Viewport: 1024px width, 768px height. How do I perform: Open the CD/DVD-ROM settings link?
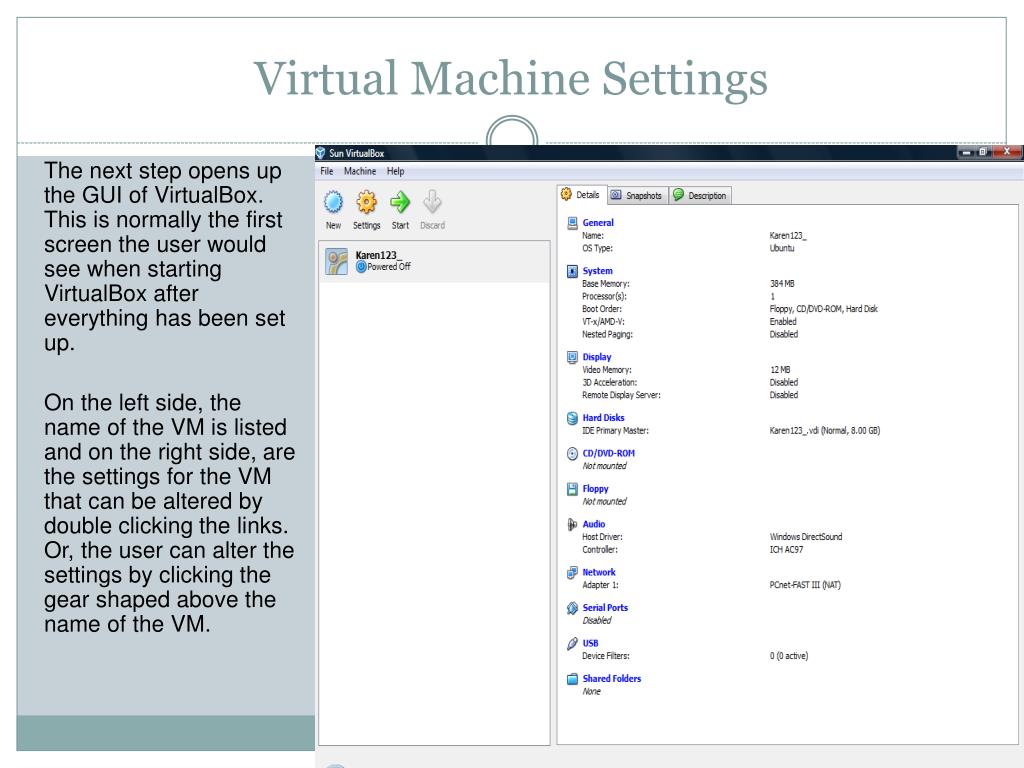(609, 453)
